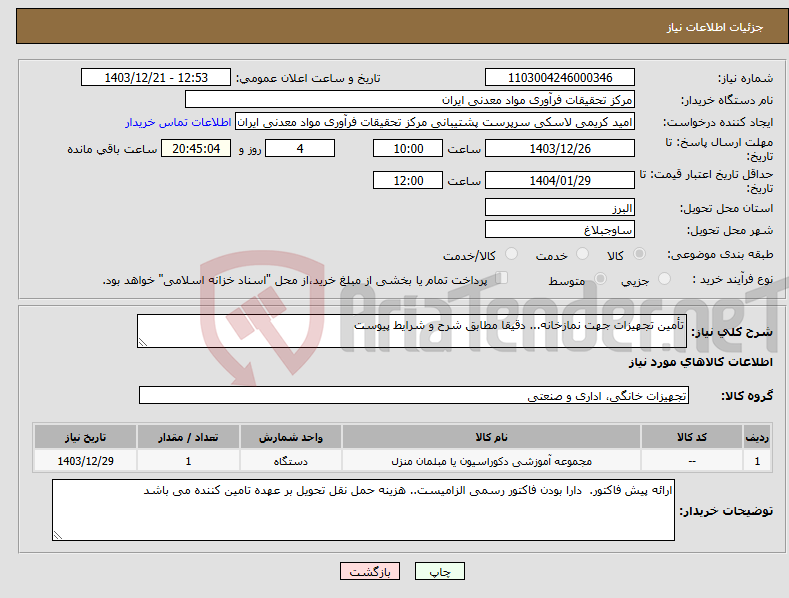Select the خدمت radio button

(x=582, y=254)
